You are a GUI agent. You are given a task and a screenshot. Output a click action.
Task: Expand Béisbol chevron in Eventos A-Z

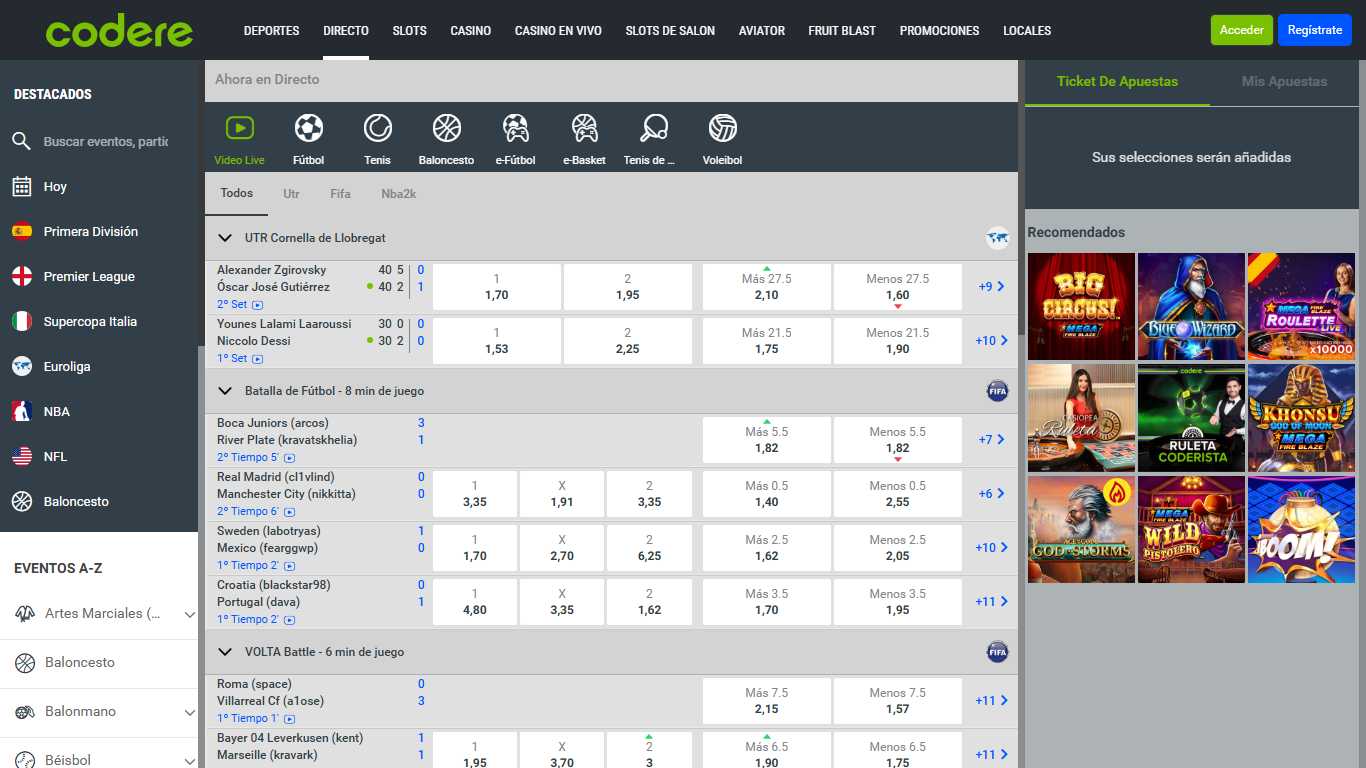coord(190,761)
